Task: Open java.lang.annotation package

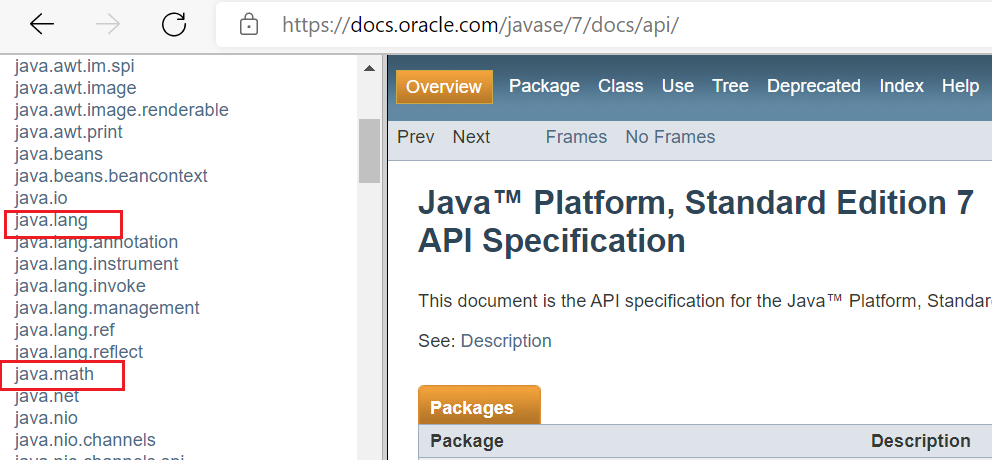Action: [x=96, y=242]
